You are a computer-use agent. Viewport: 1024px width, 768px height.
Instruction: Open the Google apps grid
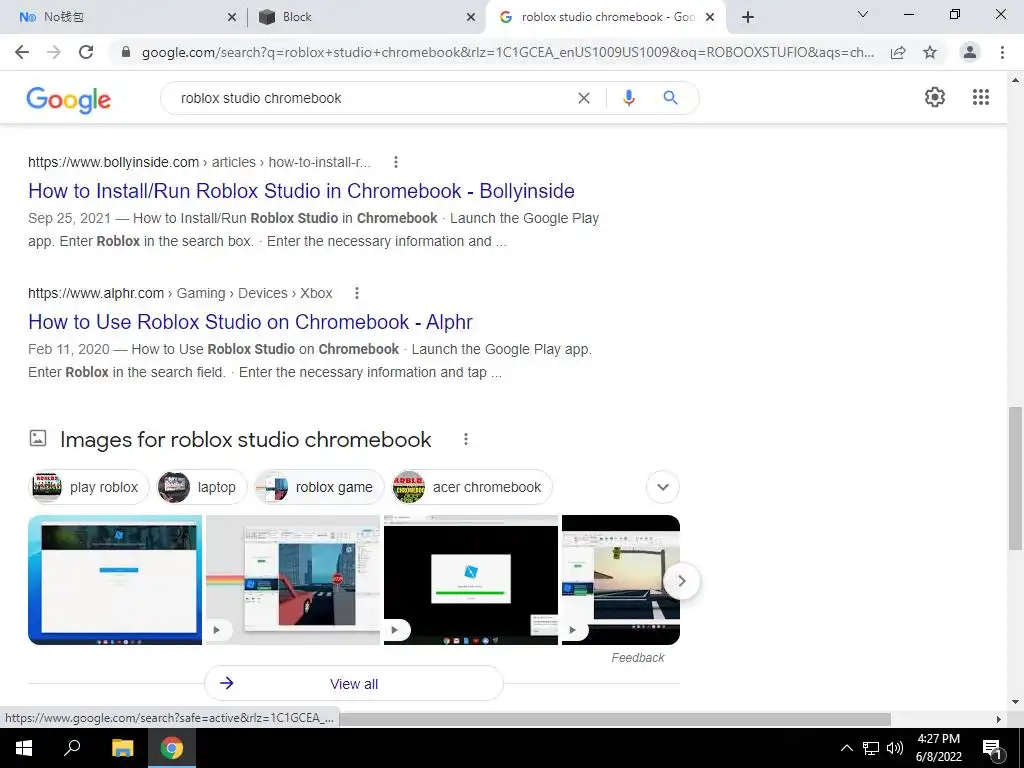981,97
